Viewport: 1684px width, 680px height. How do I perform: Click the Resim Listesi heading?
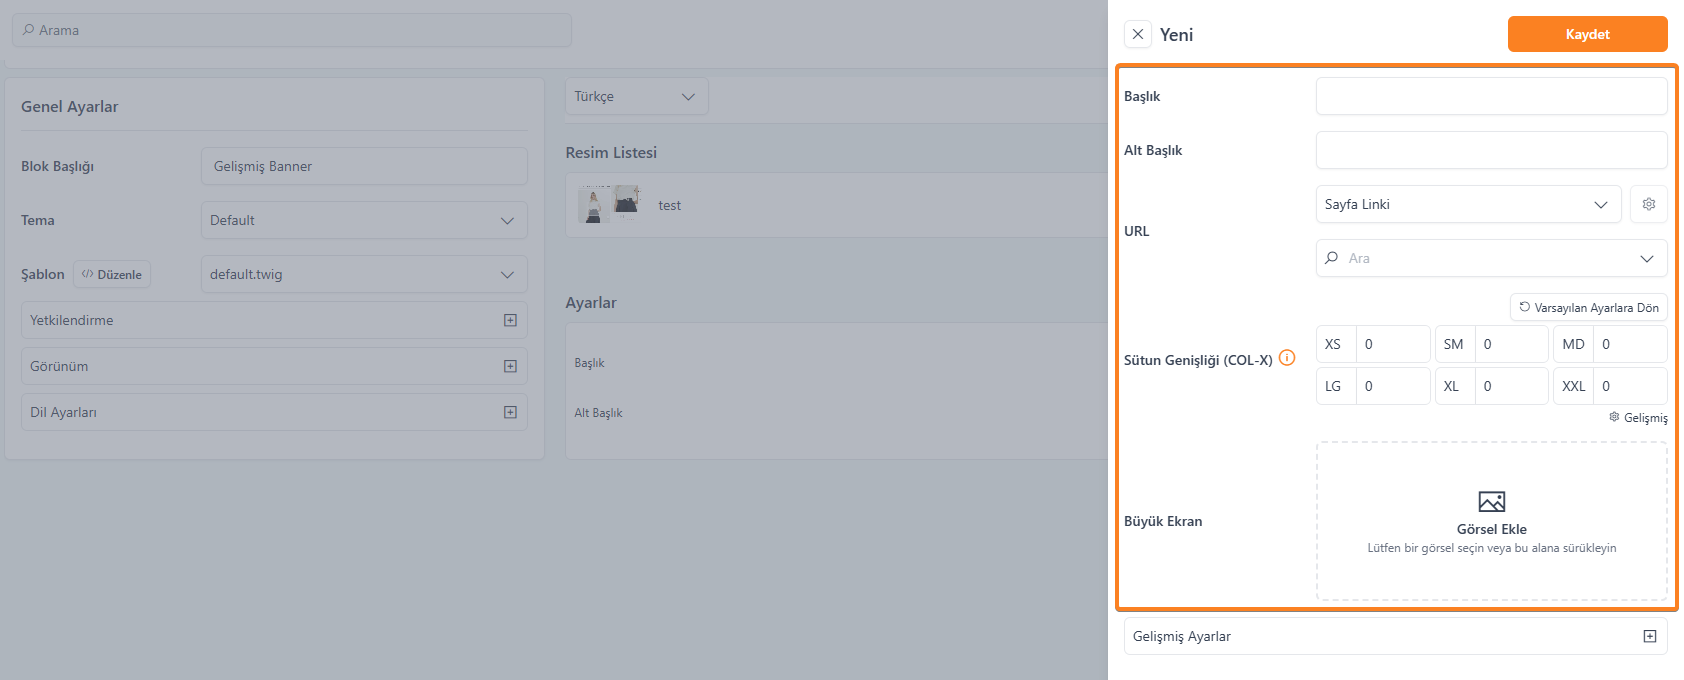tap(611, 152)
